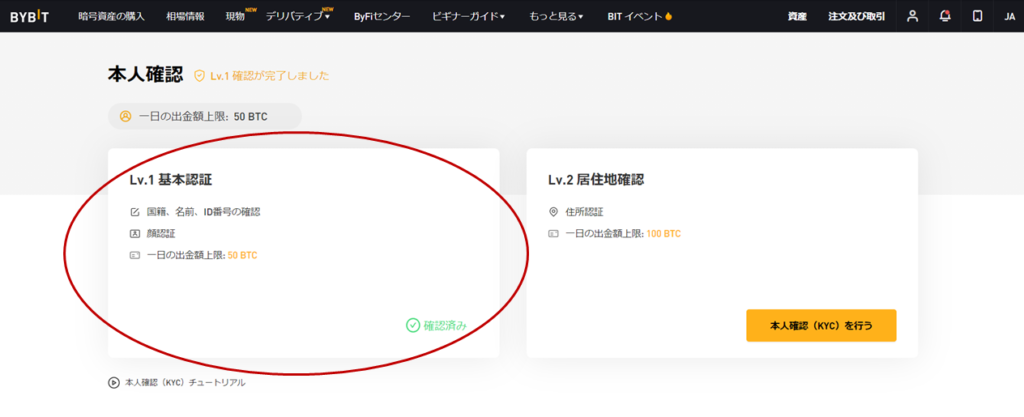Click the 本人確認 page title
This screenshot has height=417, width=1024.
coord(146,75)
